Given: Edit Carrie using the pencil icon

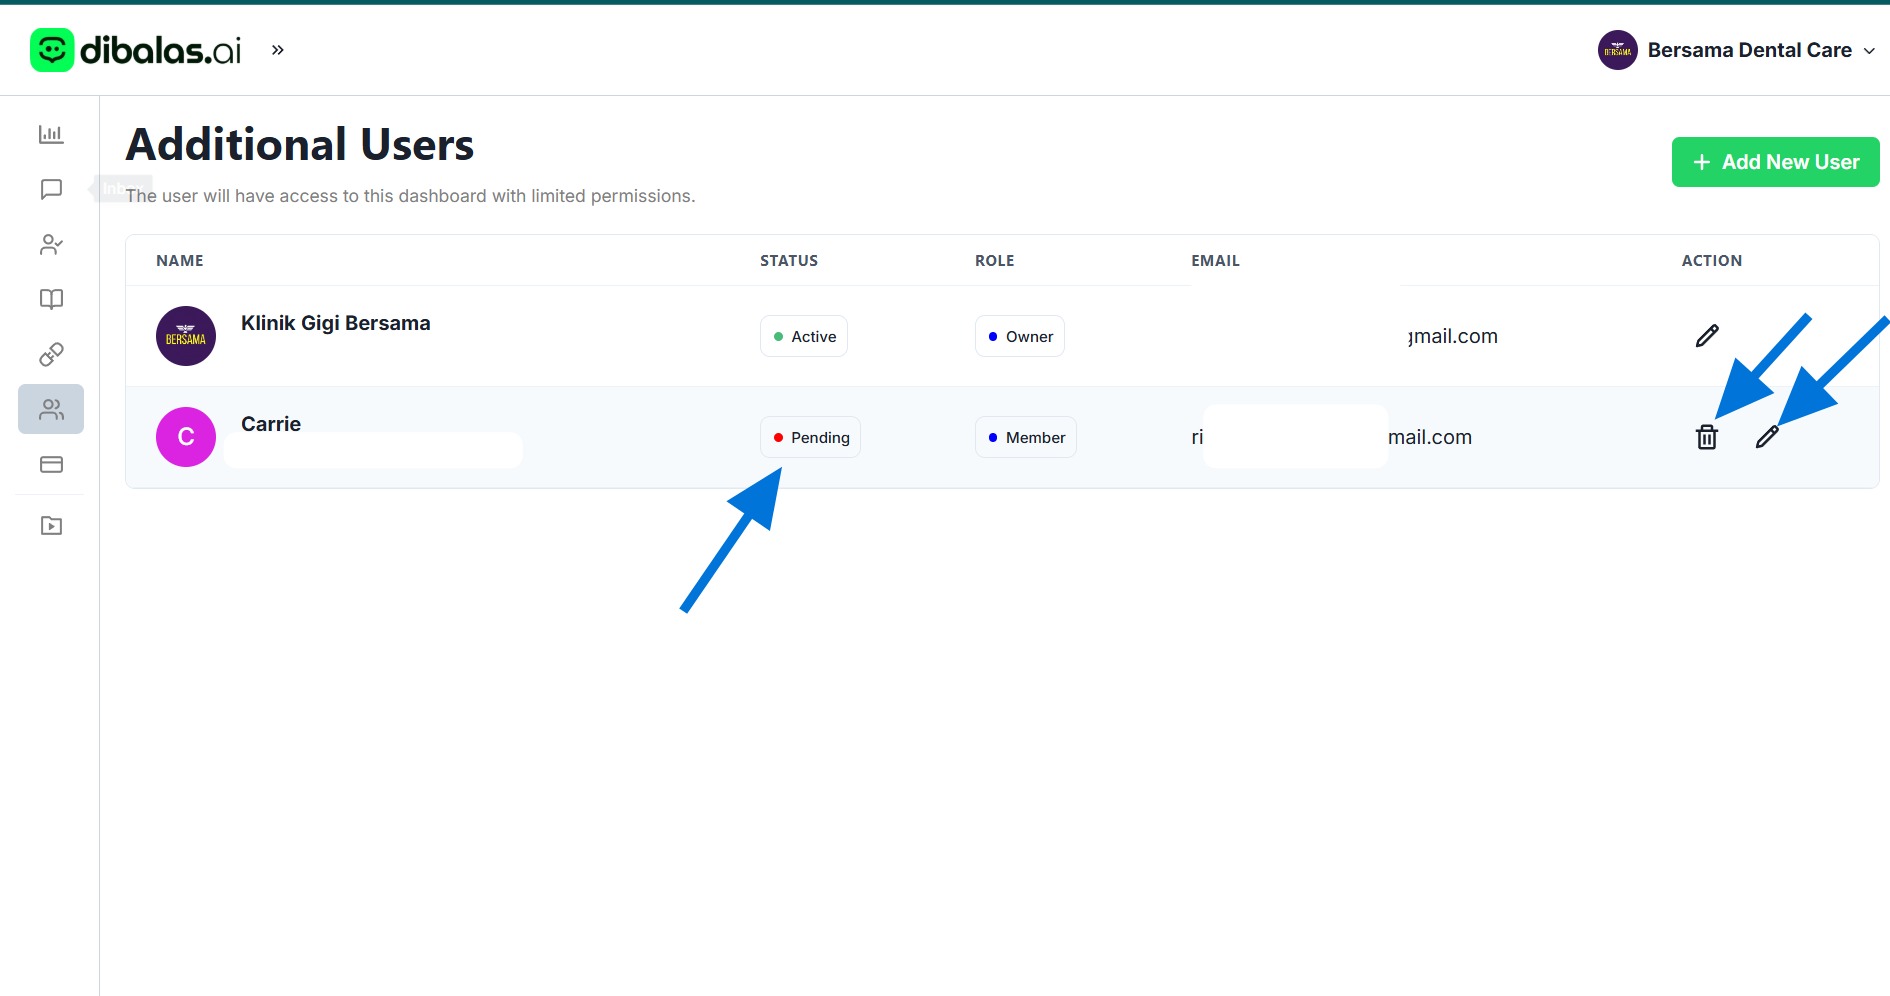Looking at the screenshot, I should pos(1767,437).
